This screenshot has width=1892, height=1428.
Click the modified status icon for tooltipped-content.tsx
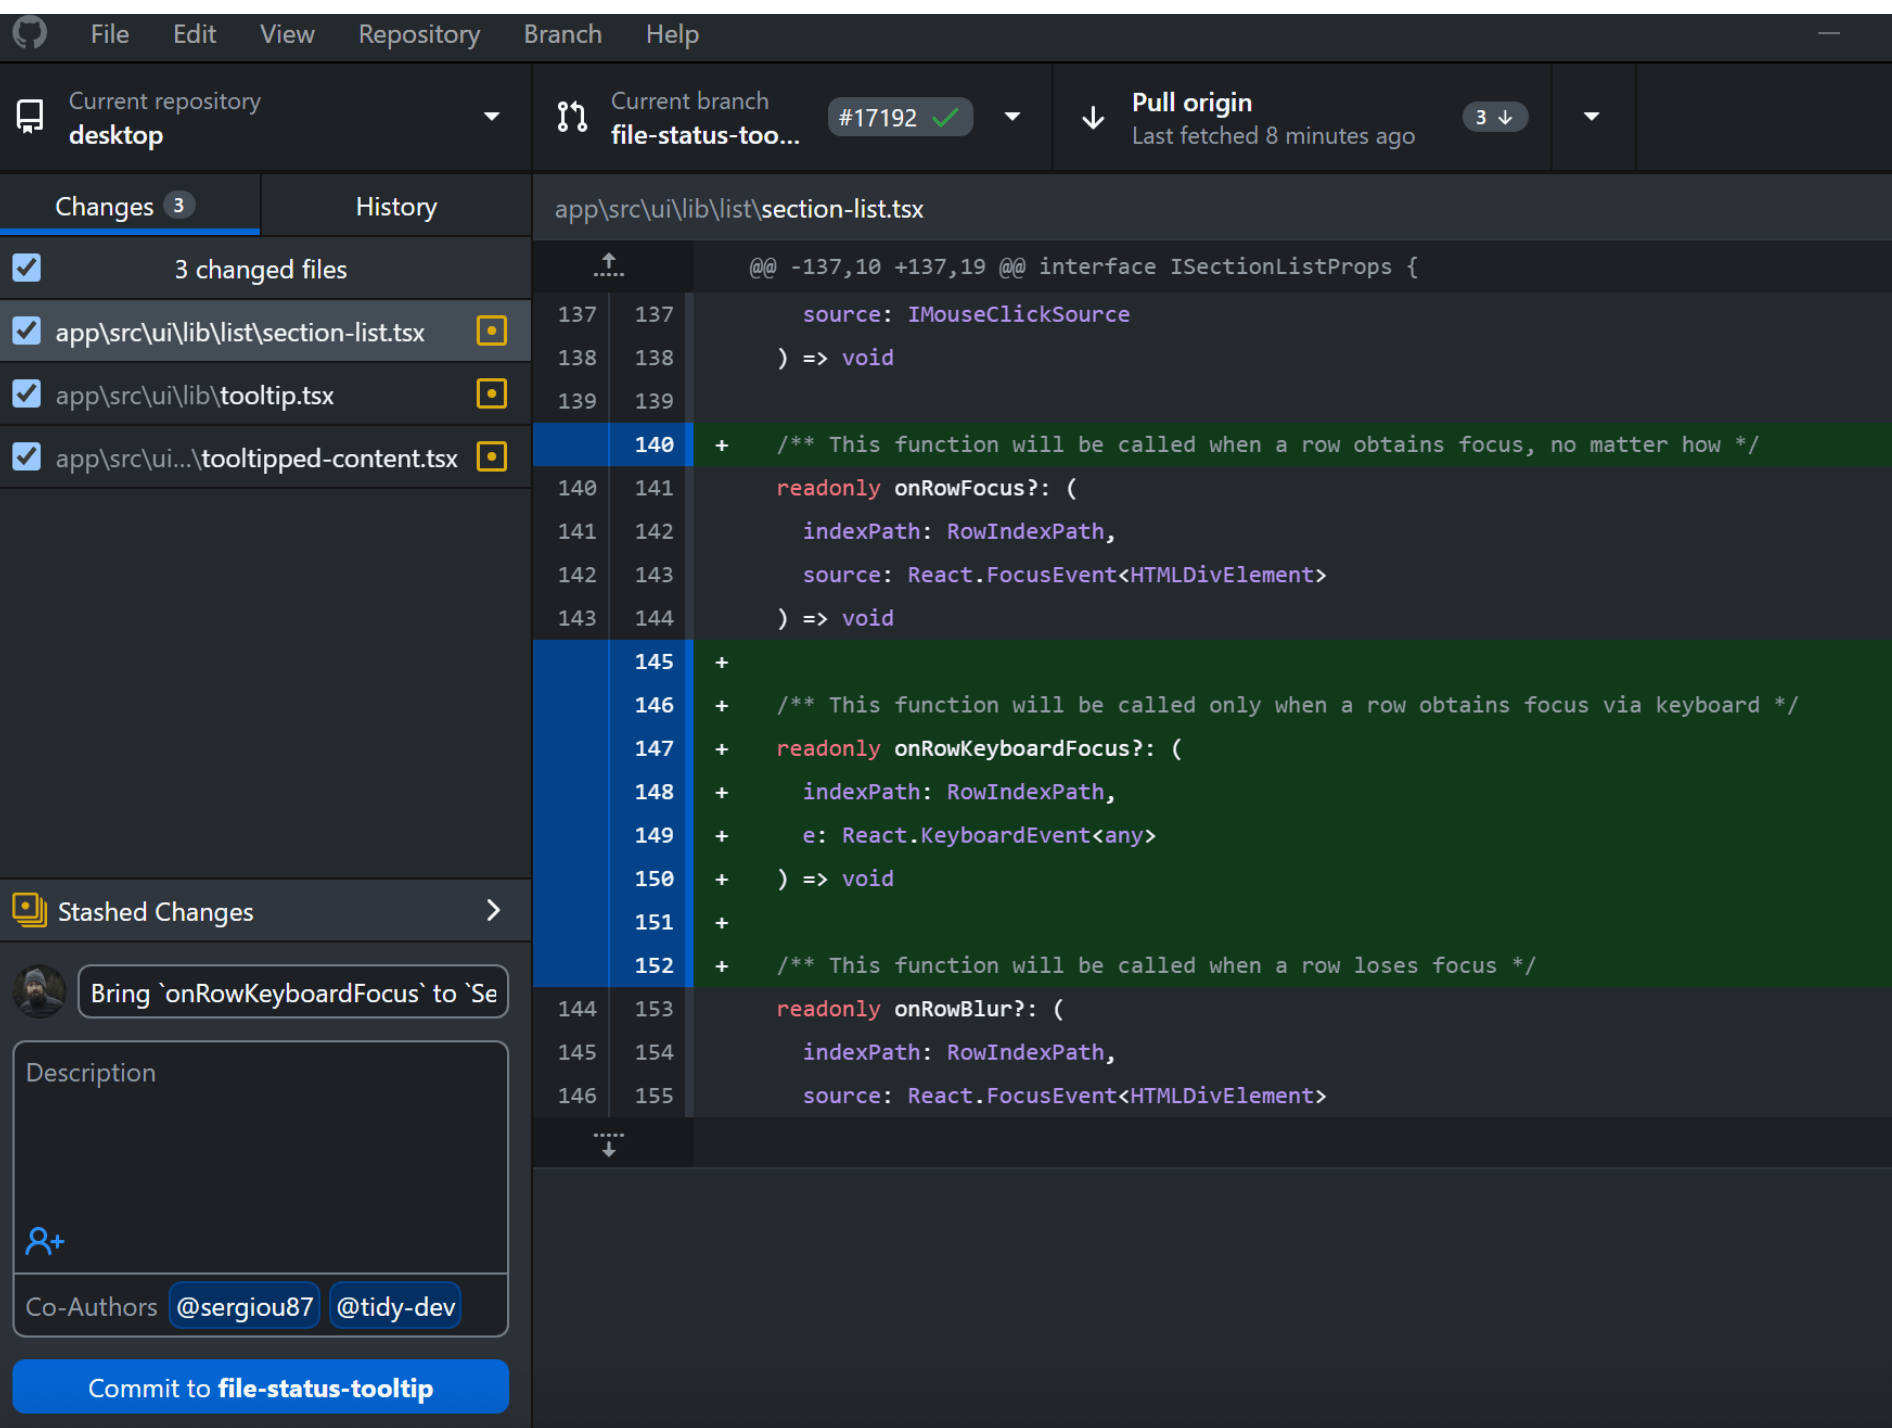pos(491,457)
